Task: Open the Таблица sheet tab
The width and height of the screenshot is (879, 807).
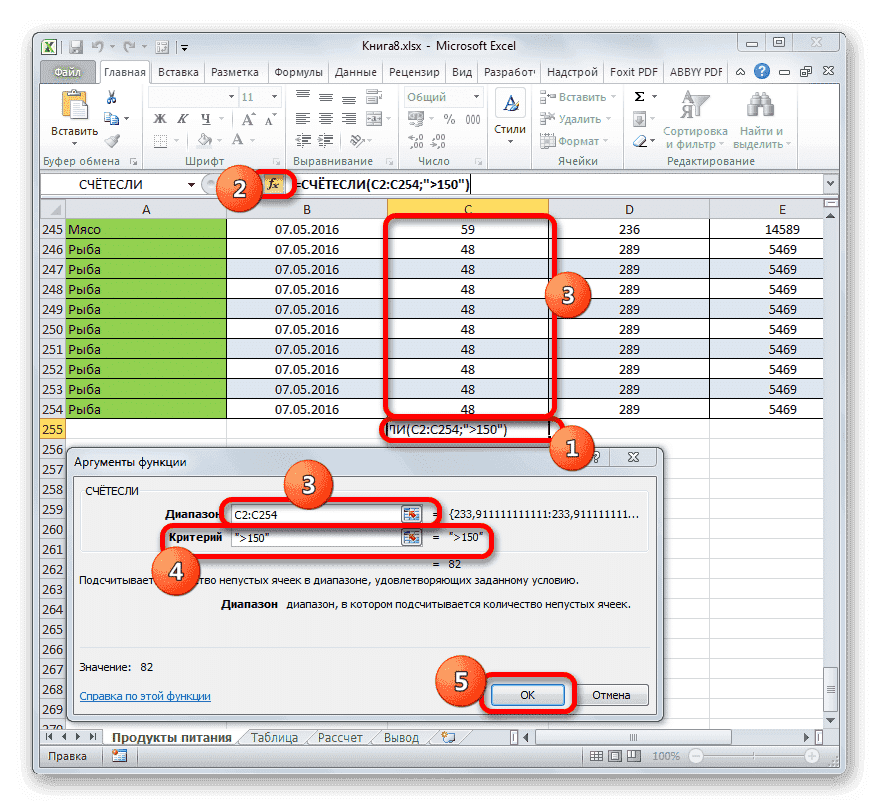Action: (x=274, y=737)
